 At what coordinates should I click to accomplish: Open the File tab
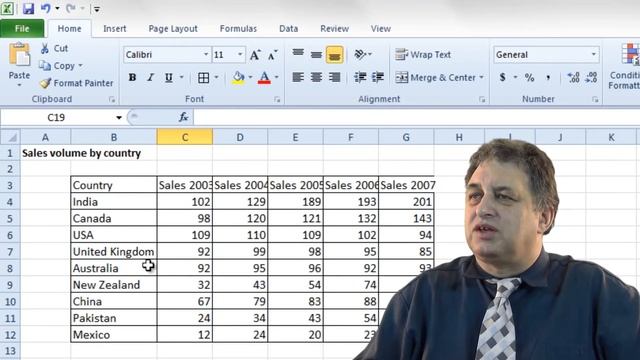coord(22,29)
